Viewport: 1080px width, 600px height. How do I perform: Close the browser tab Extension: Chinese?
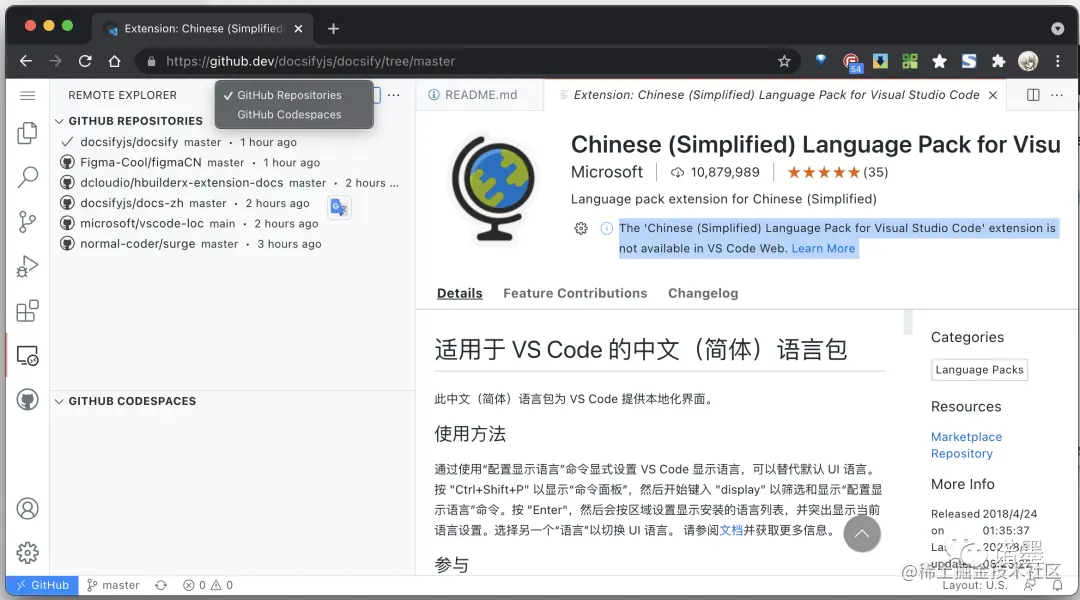point(298,29)
